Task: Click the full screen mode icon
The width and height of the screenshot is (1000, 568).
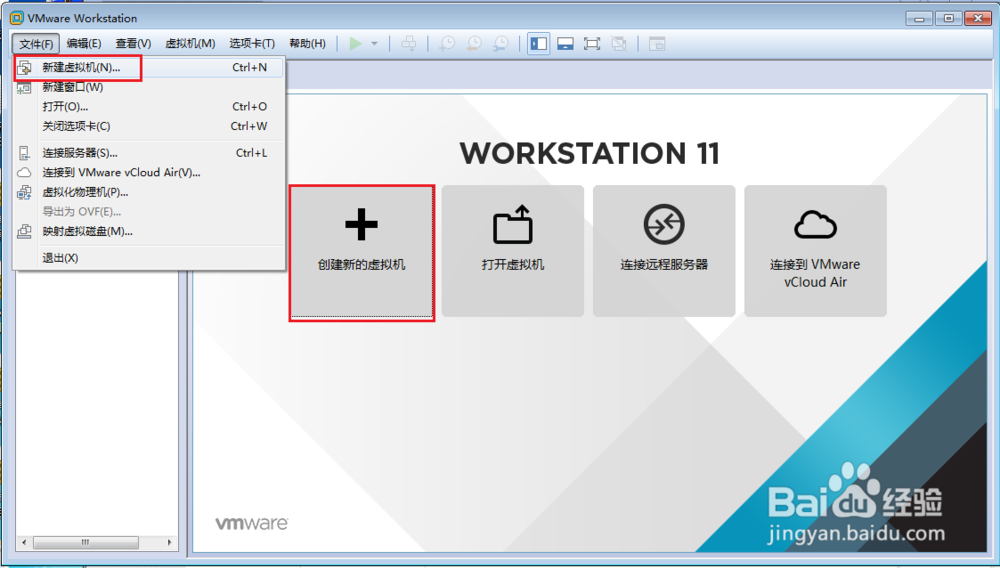Action: pos(592,43)
